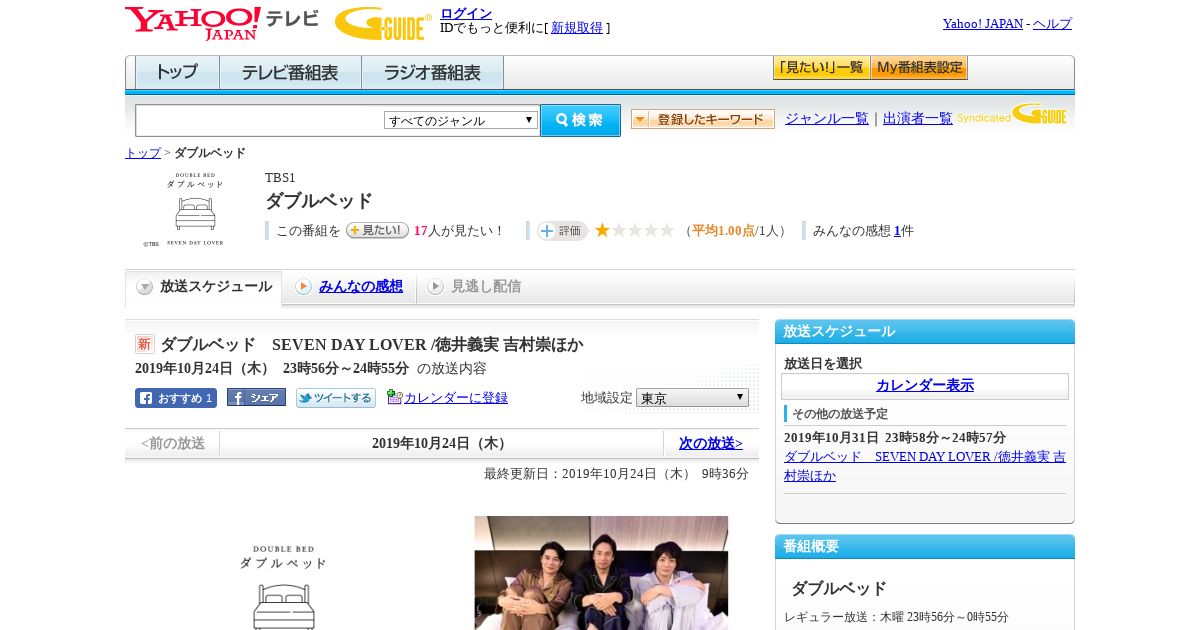Open the 出演者一覧 link
The width and height of the screenshot is (1200, 630).
(x=918, y=118)
